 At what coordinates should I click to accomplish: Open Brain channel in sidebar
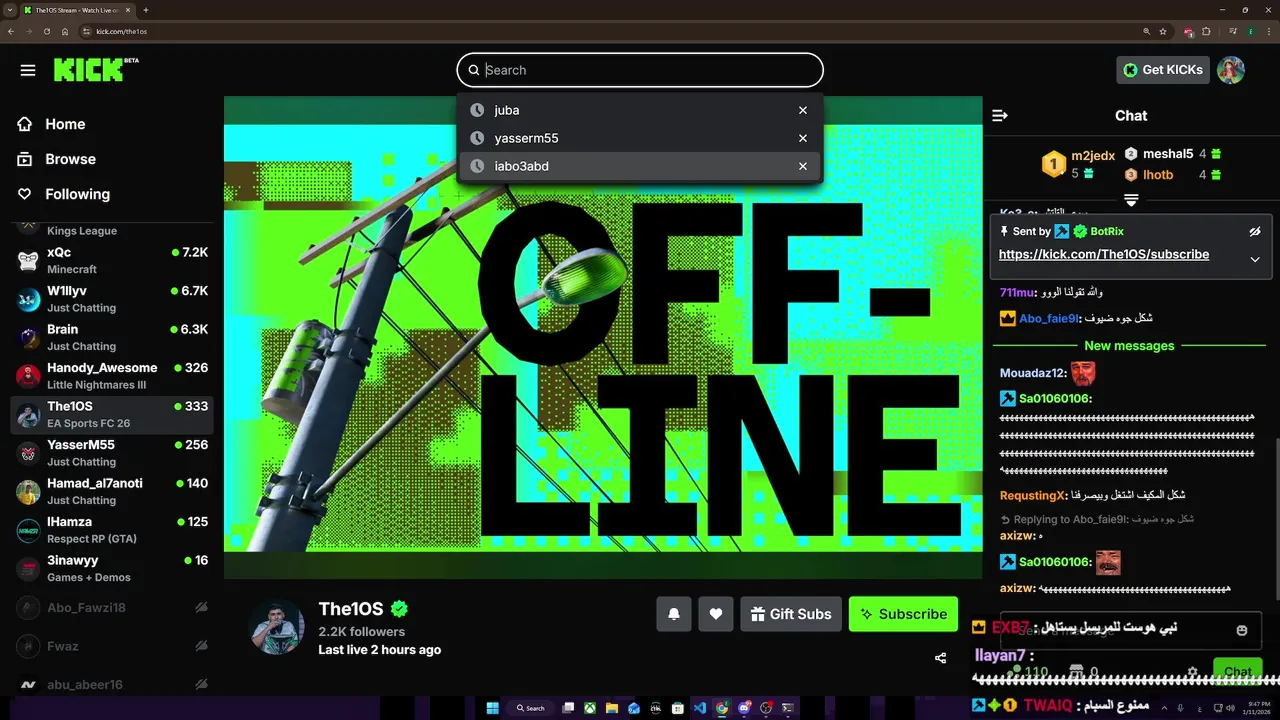click(111, 337)
